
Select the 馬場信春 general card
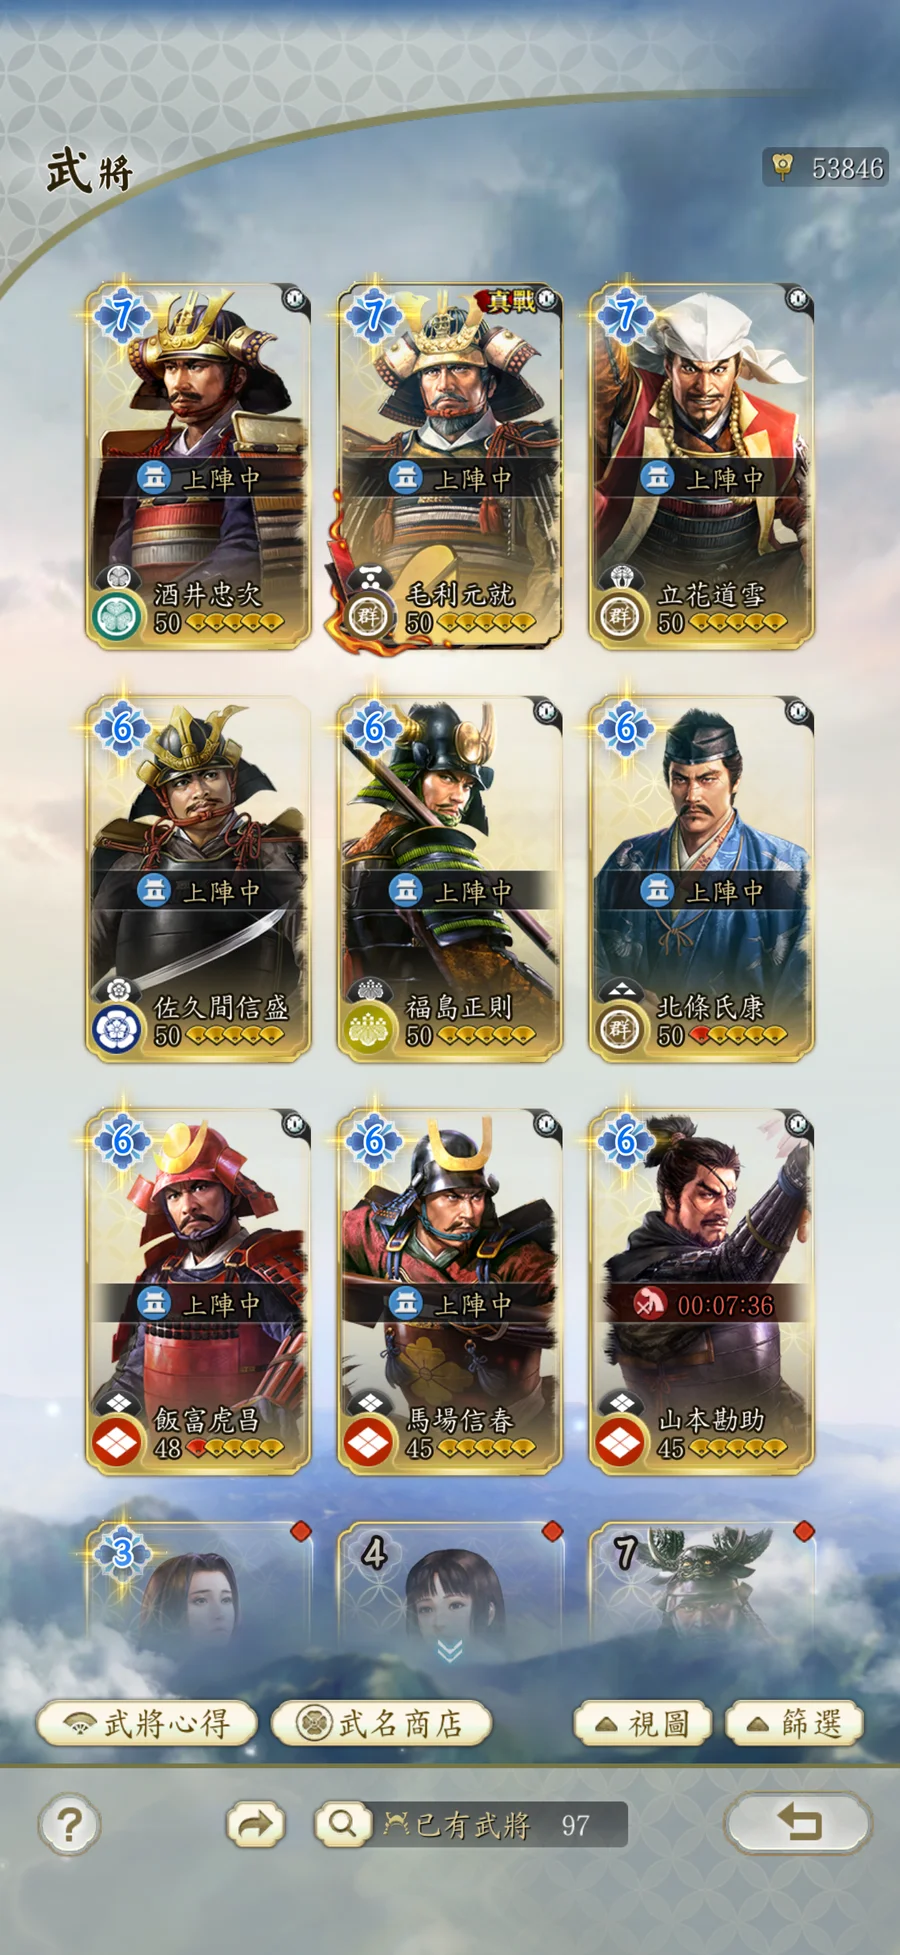[449, 1291]
